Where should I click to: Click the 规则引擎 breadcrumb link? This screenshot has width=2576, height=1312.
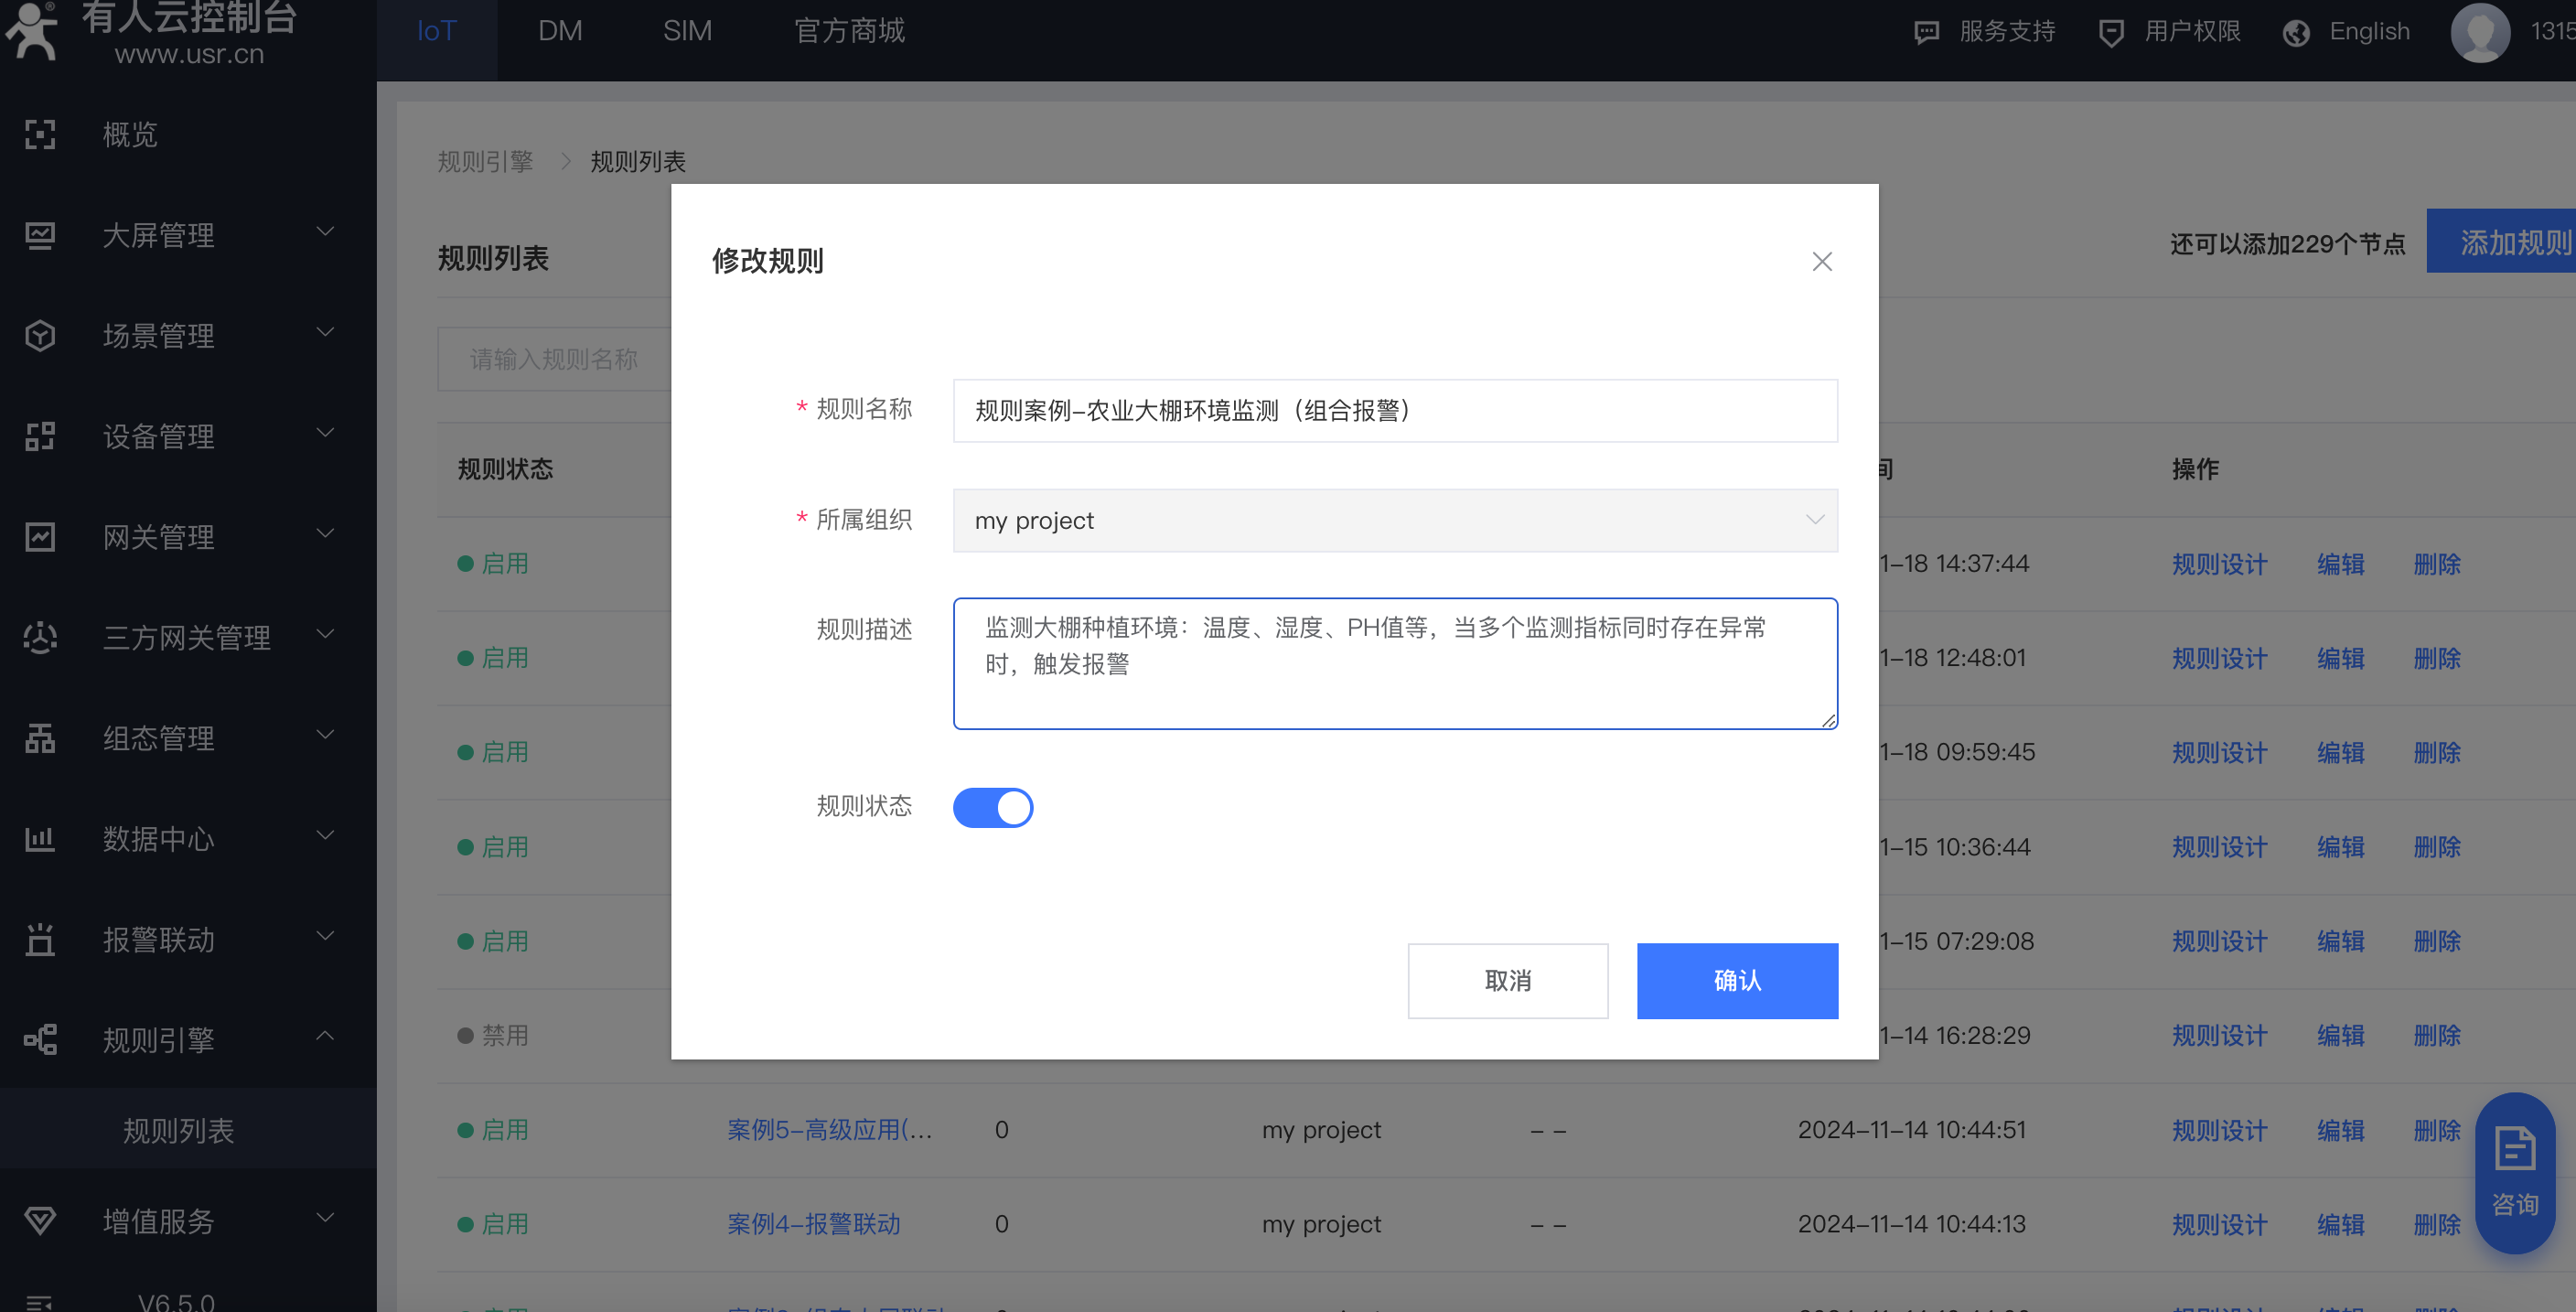[485, 161]
